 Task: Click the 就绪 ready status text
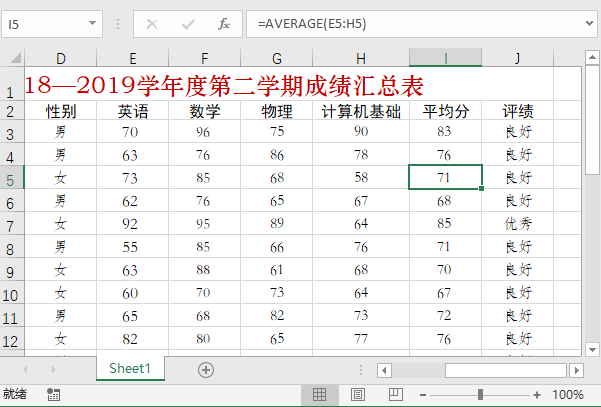click(x=15, y=394)
